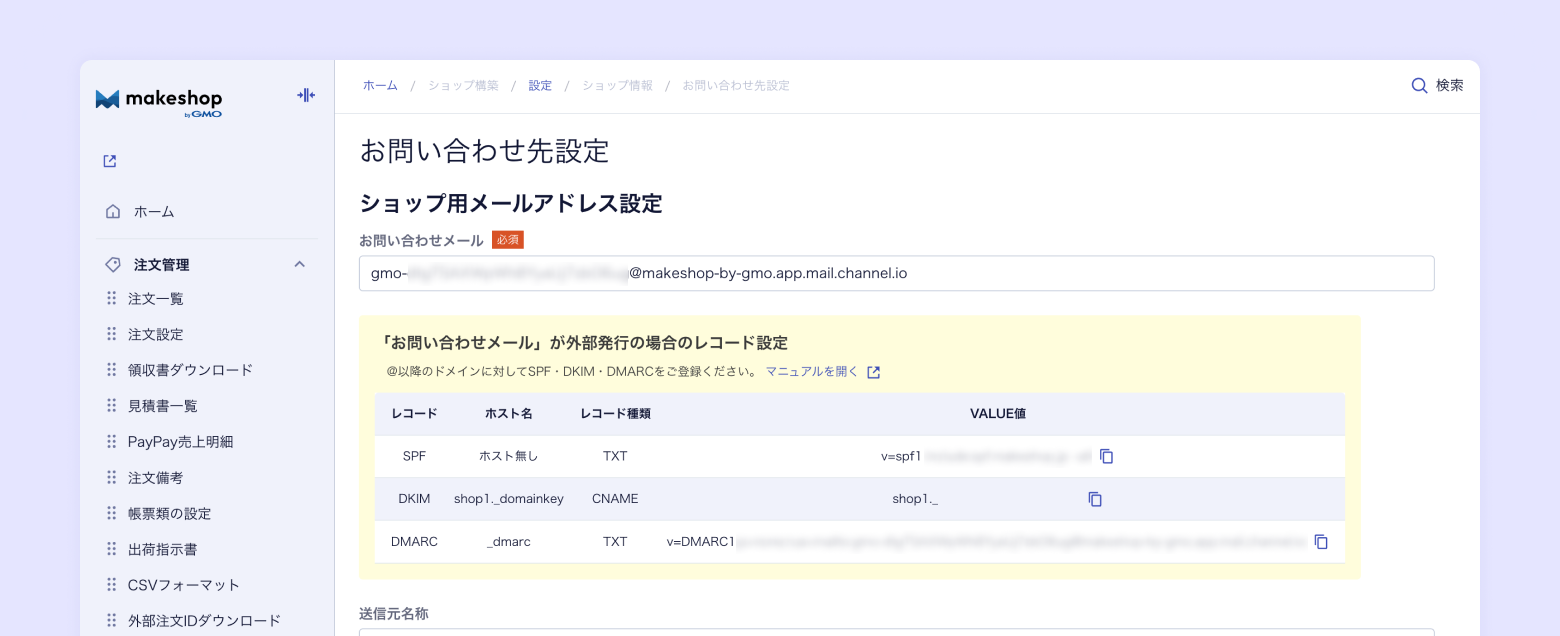Click drag handle beside 出荷指示書
This screenshot has height=636, width=1560.
111,549
